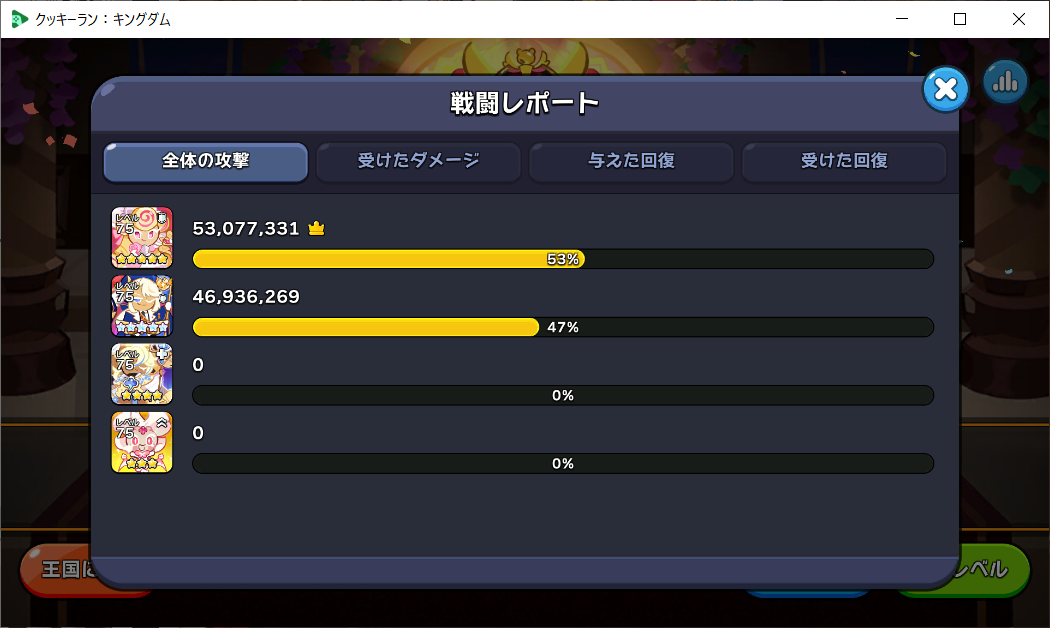Screen dimensions: 1050x628
Task: Click the 47% yellow damage bar
Action: click(x=366, y=327)
